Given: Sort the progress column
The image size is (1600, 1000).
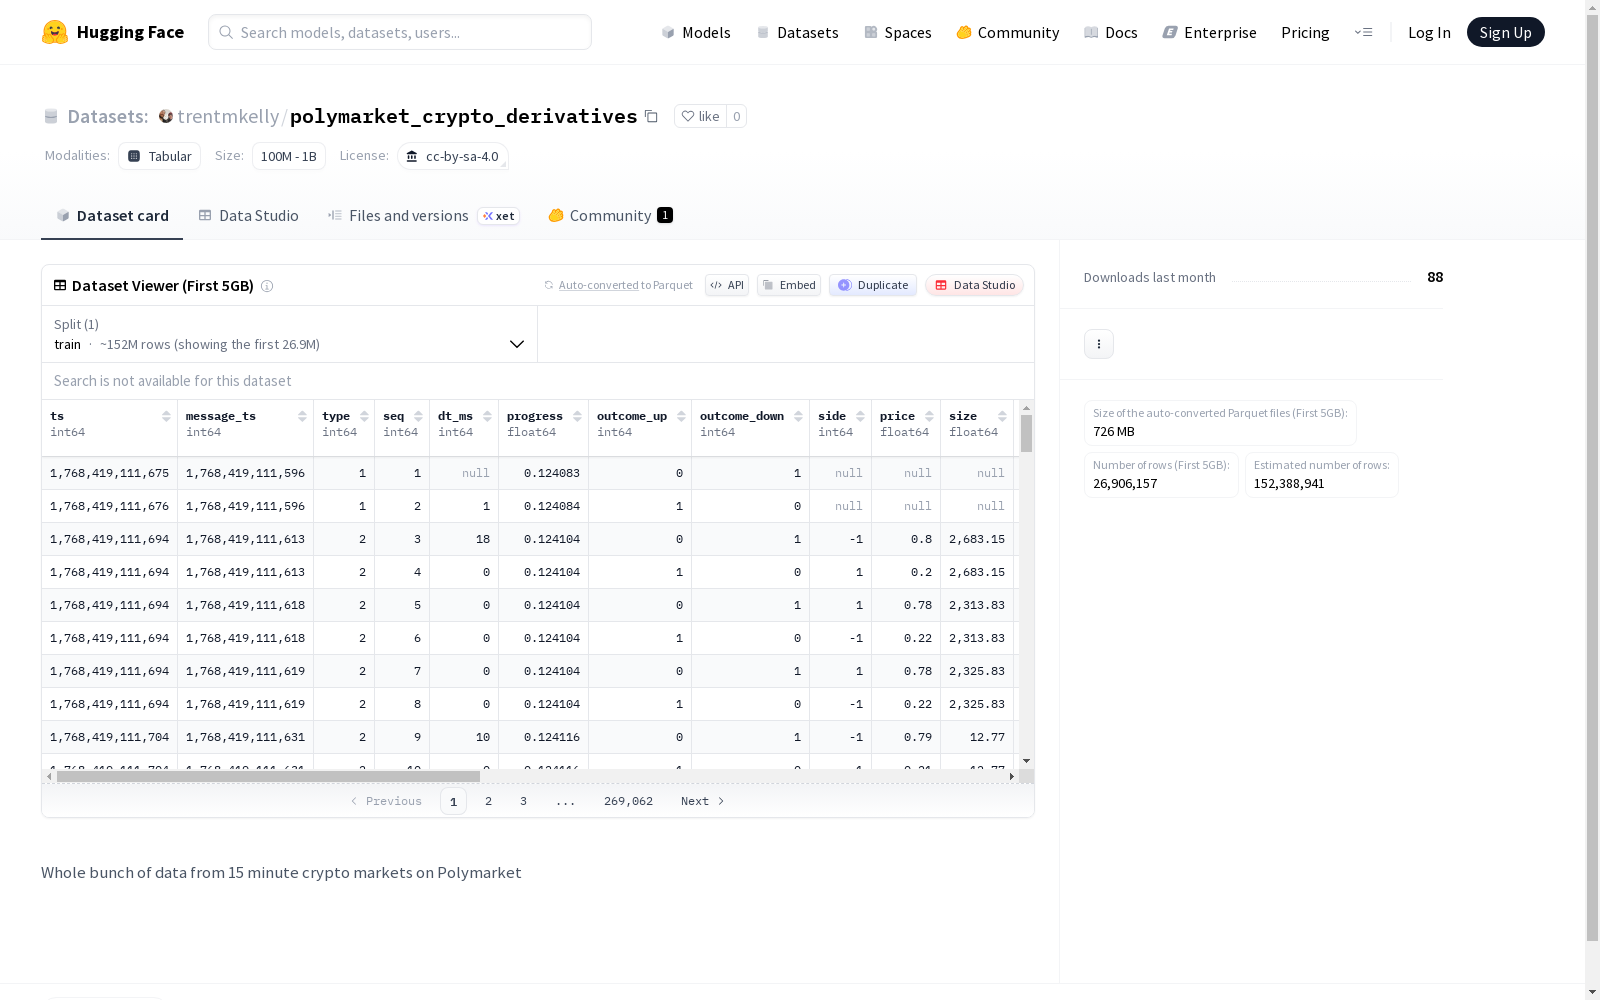Looking at the screenshot, I should pos(577,416).
